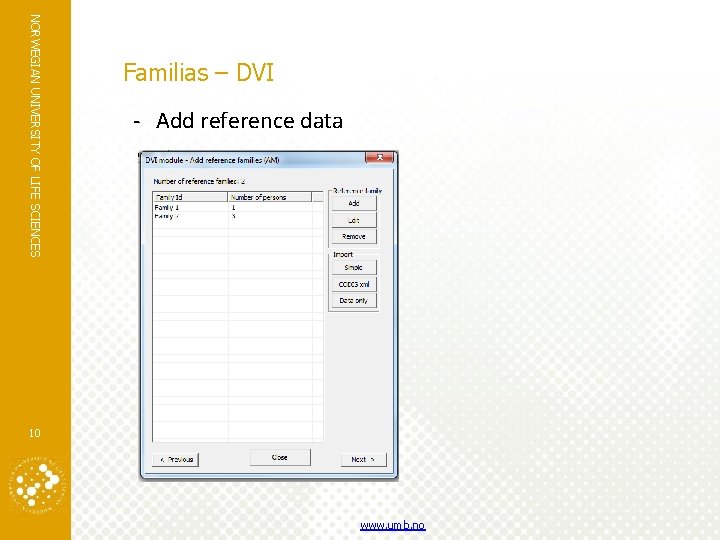
Task: Click the Add reference data bullet text
Action: 249,121
